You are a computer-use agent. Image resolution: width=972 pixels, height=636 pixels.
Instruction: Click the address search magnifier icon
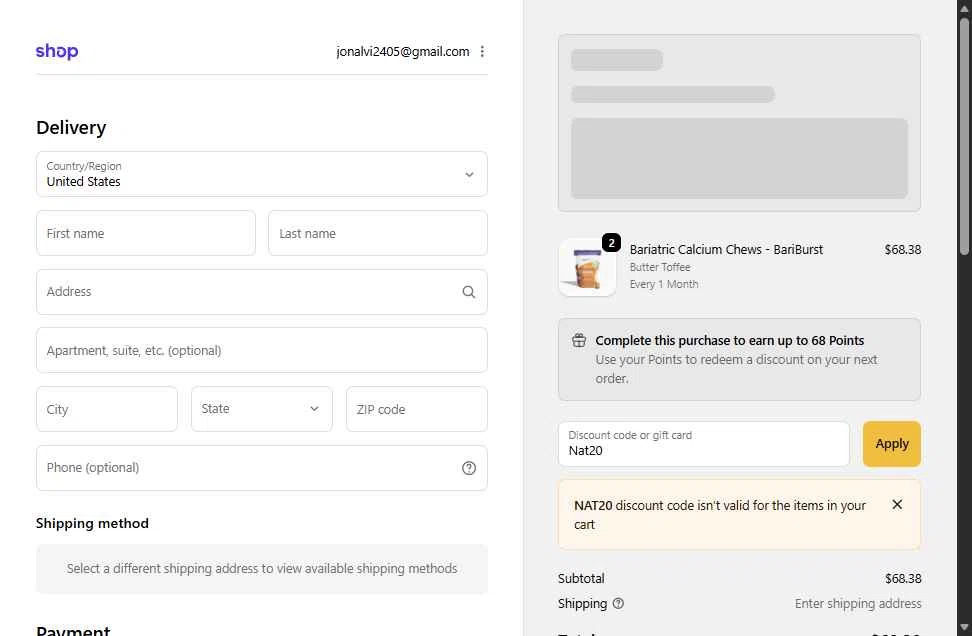(x=469, y=292)
